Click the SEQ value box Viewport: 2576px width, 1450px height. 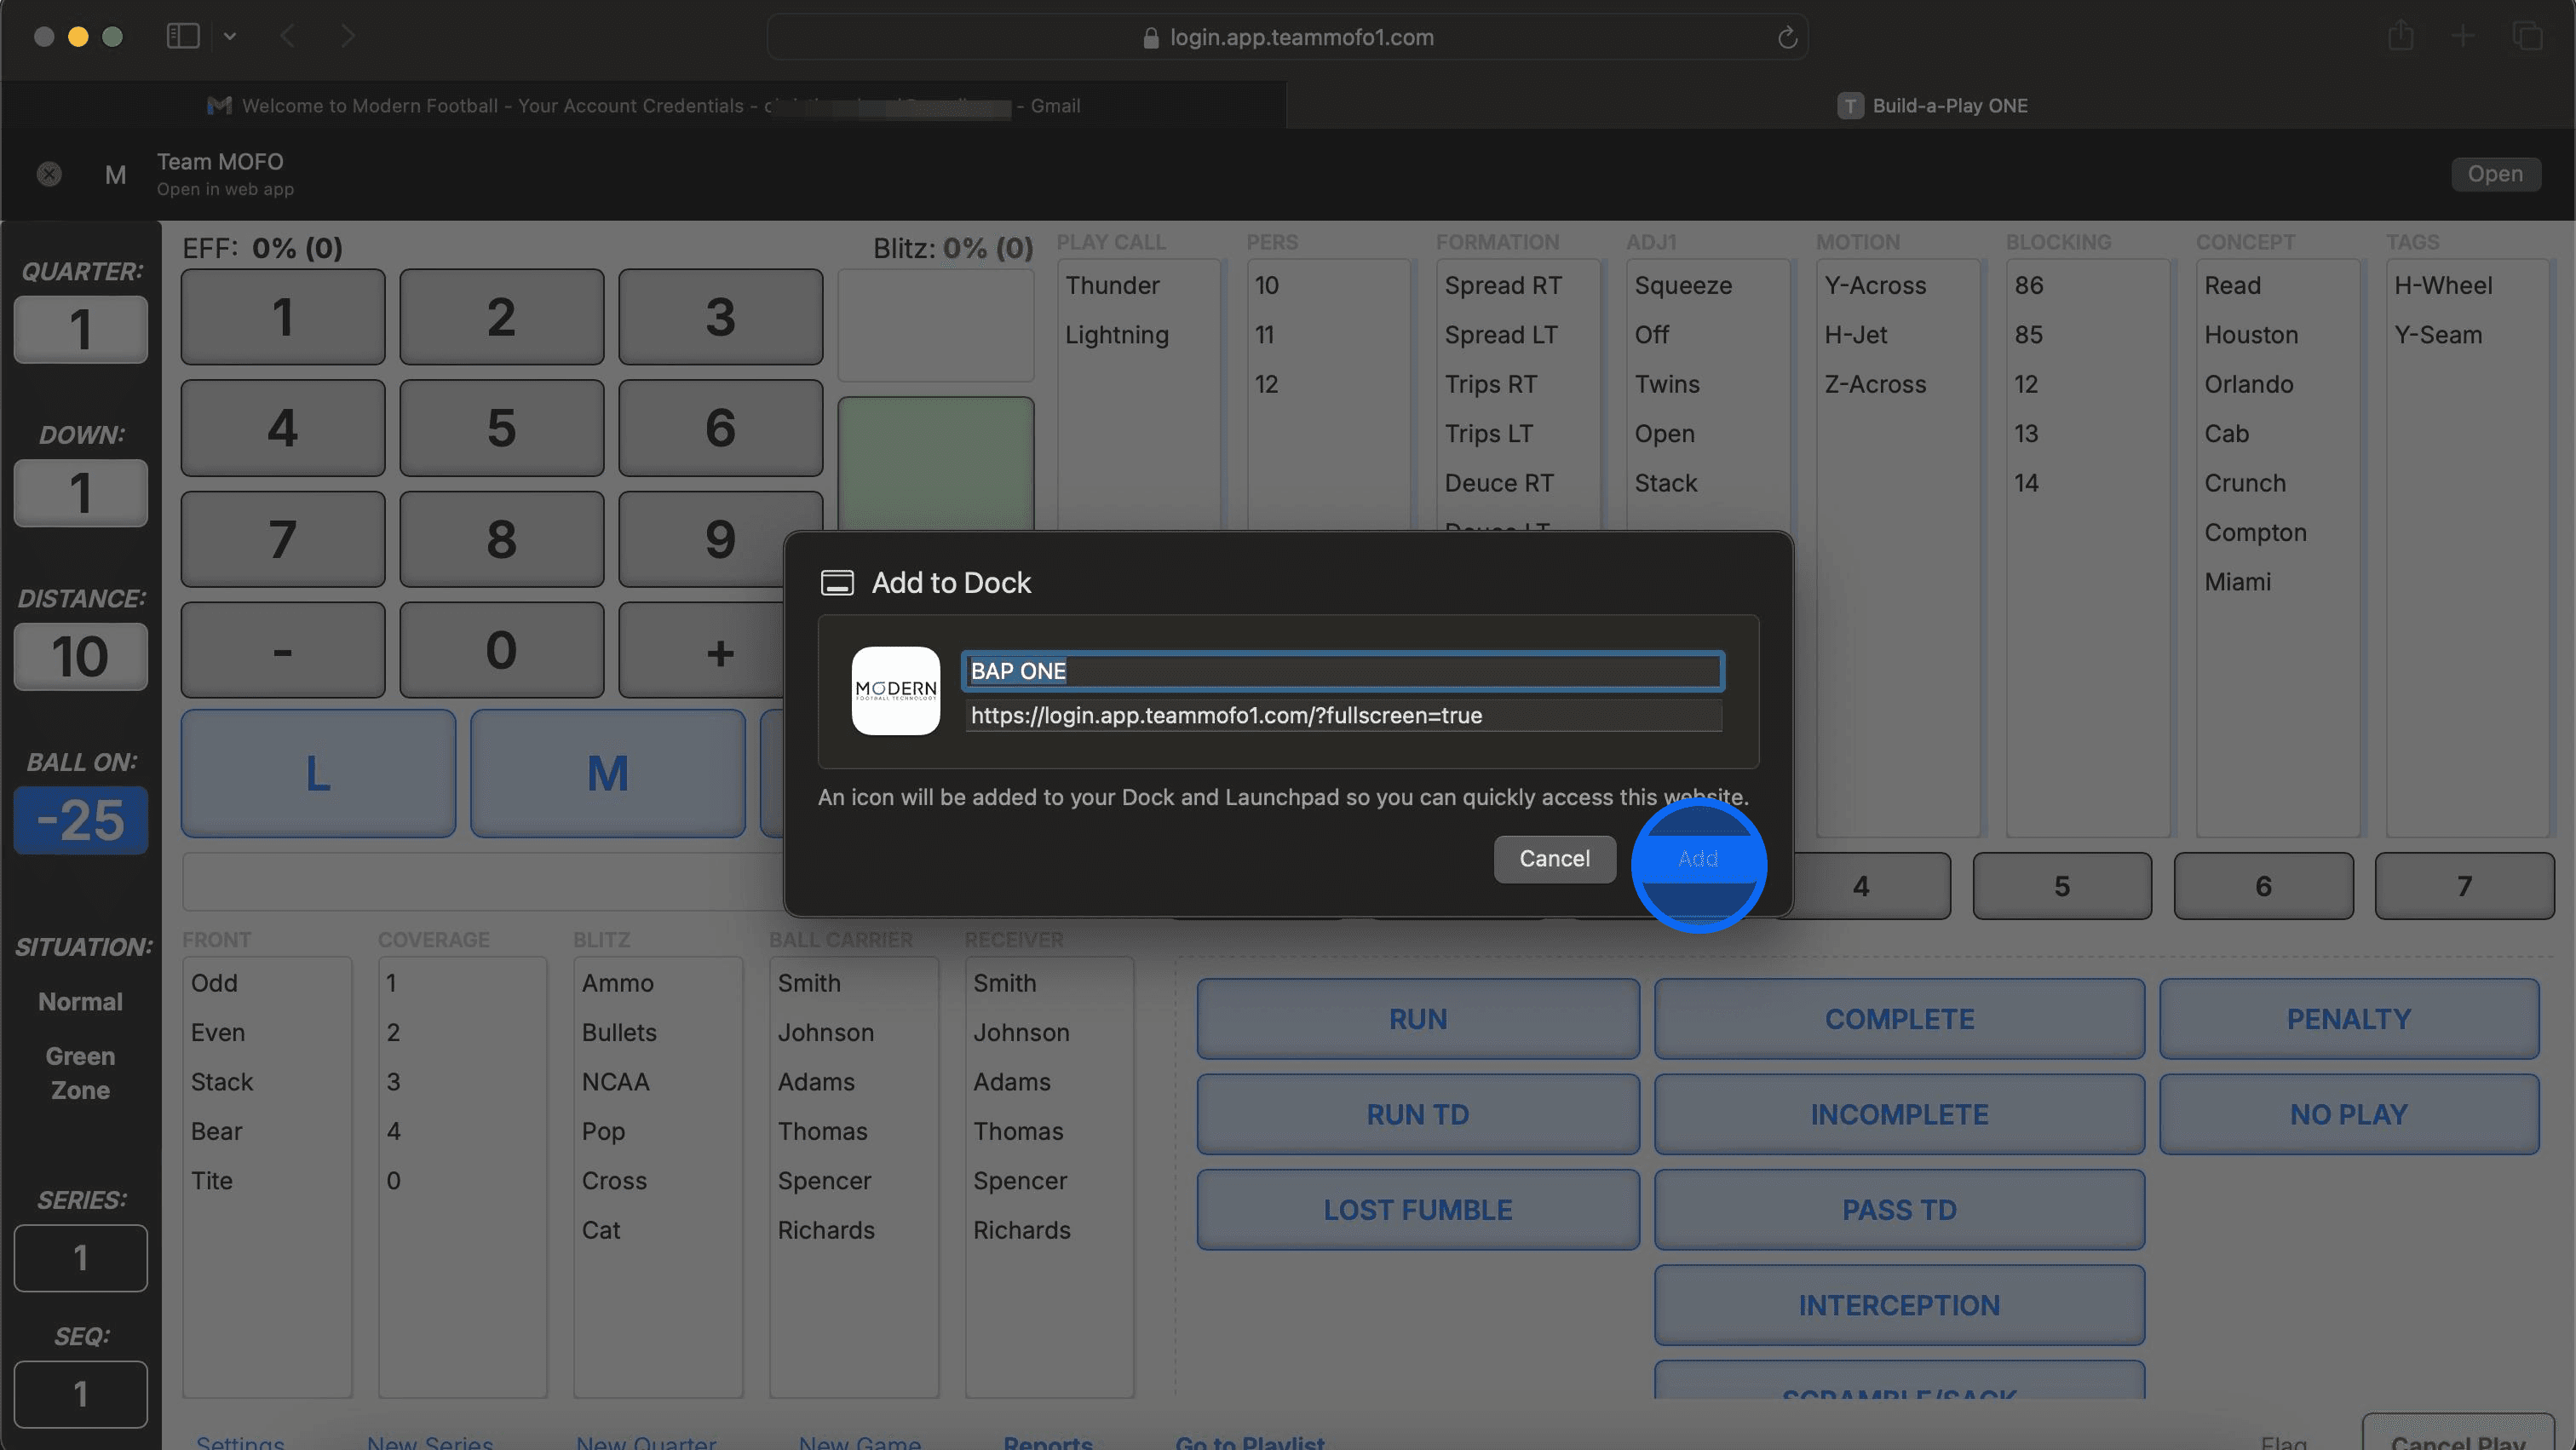coord(80,1394)
